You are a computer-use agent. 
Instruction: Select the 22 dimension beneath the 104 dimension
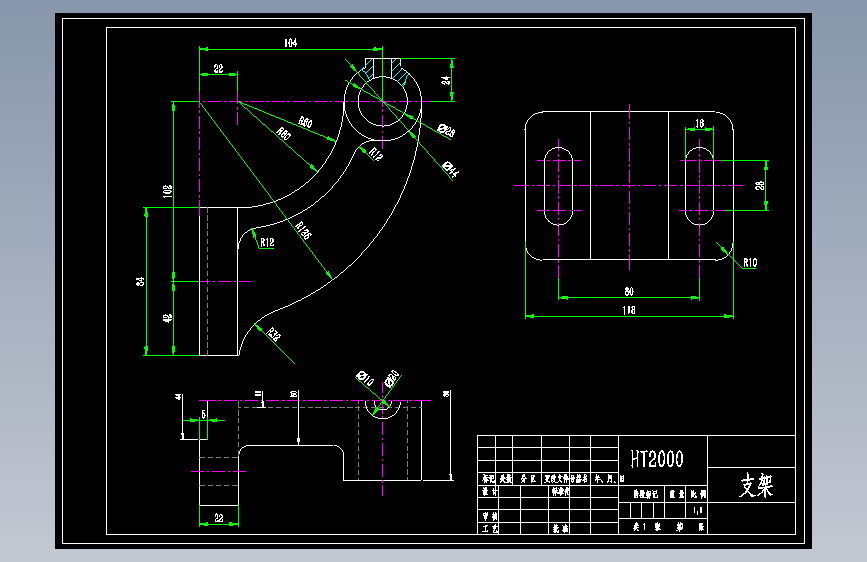point(218,68)
